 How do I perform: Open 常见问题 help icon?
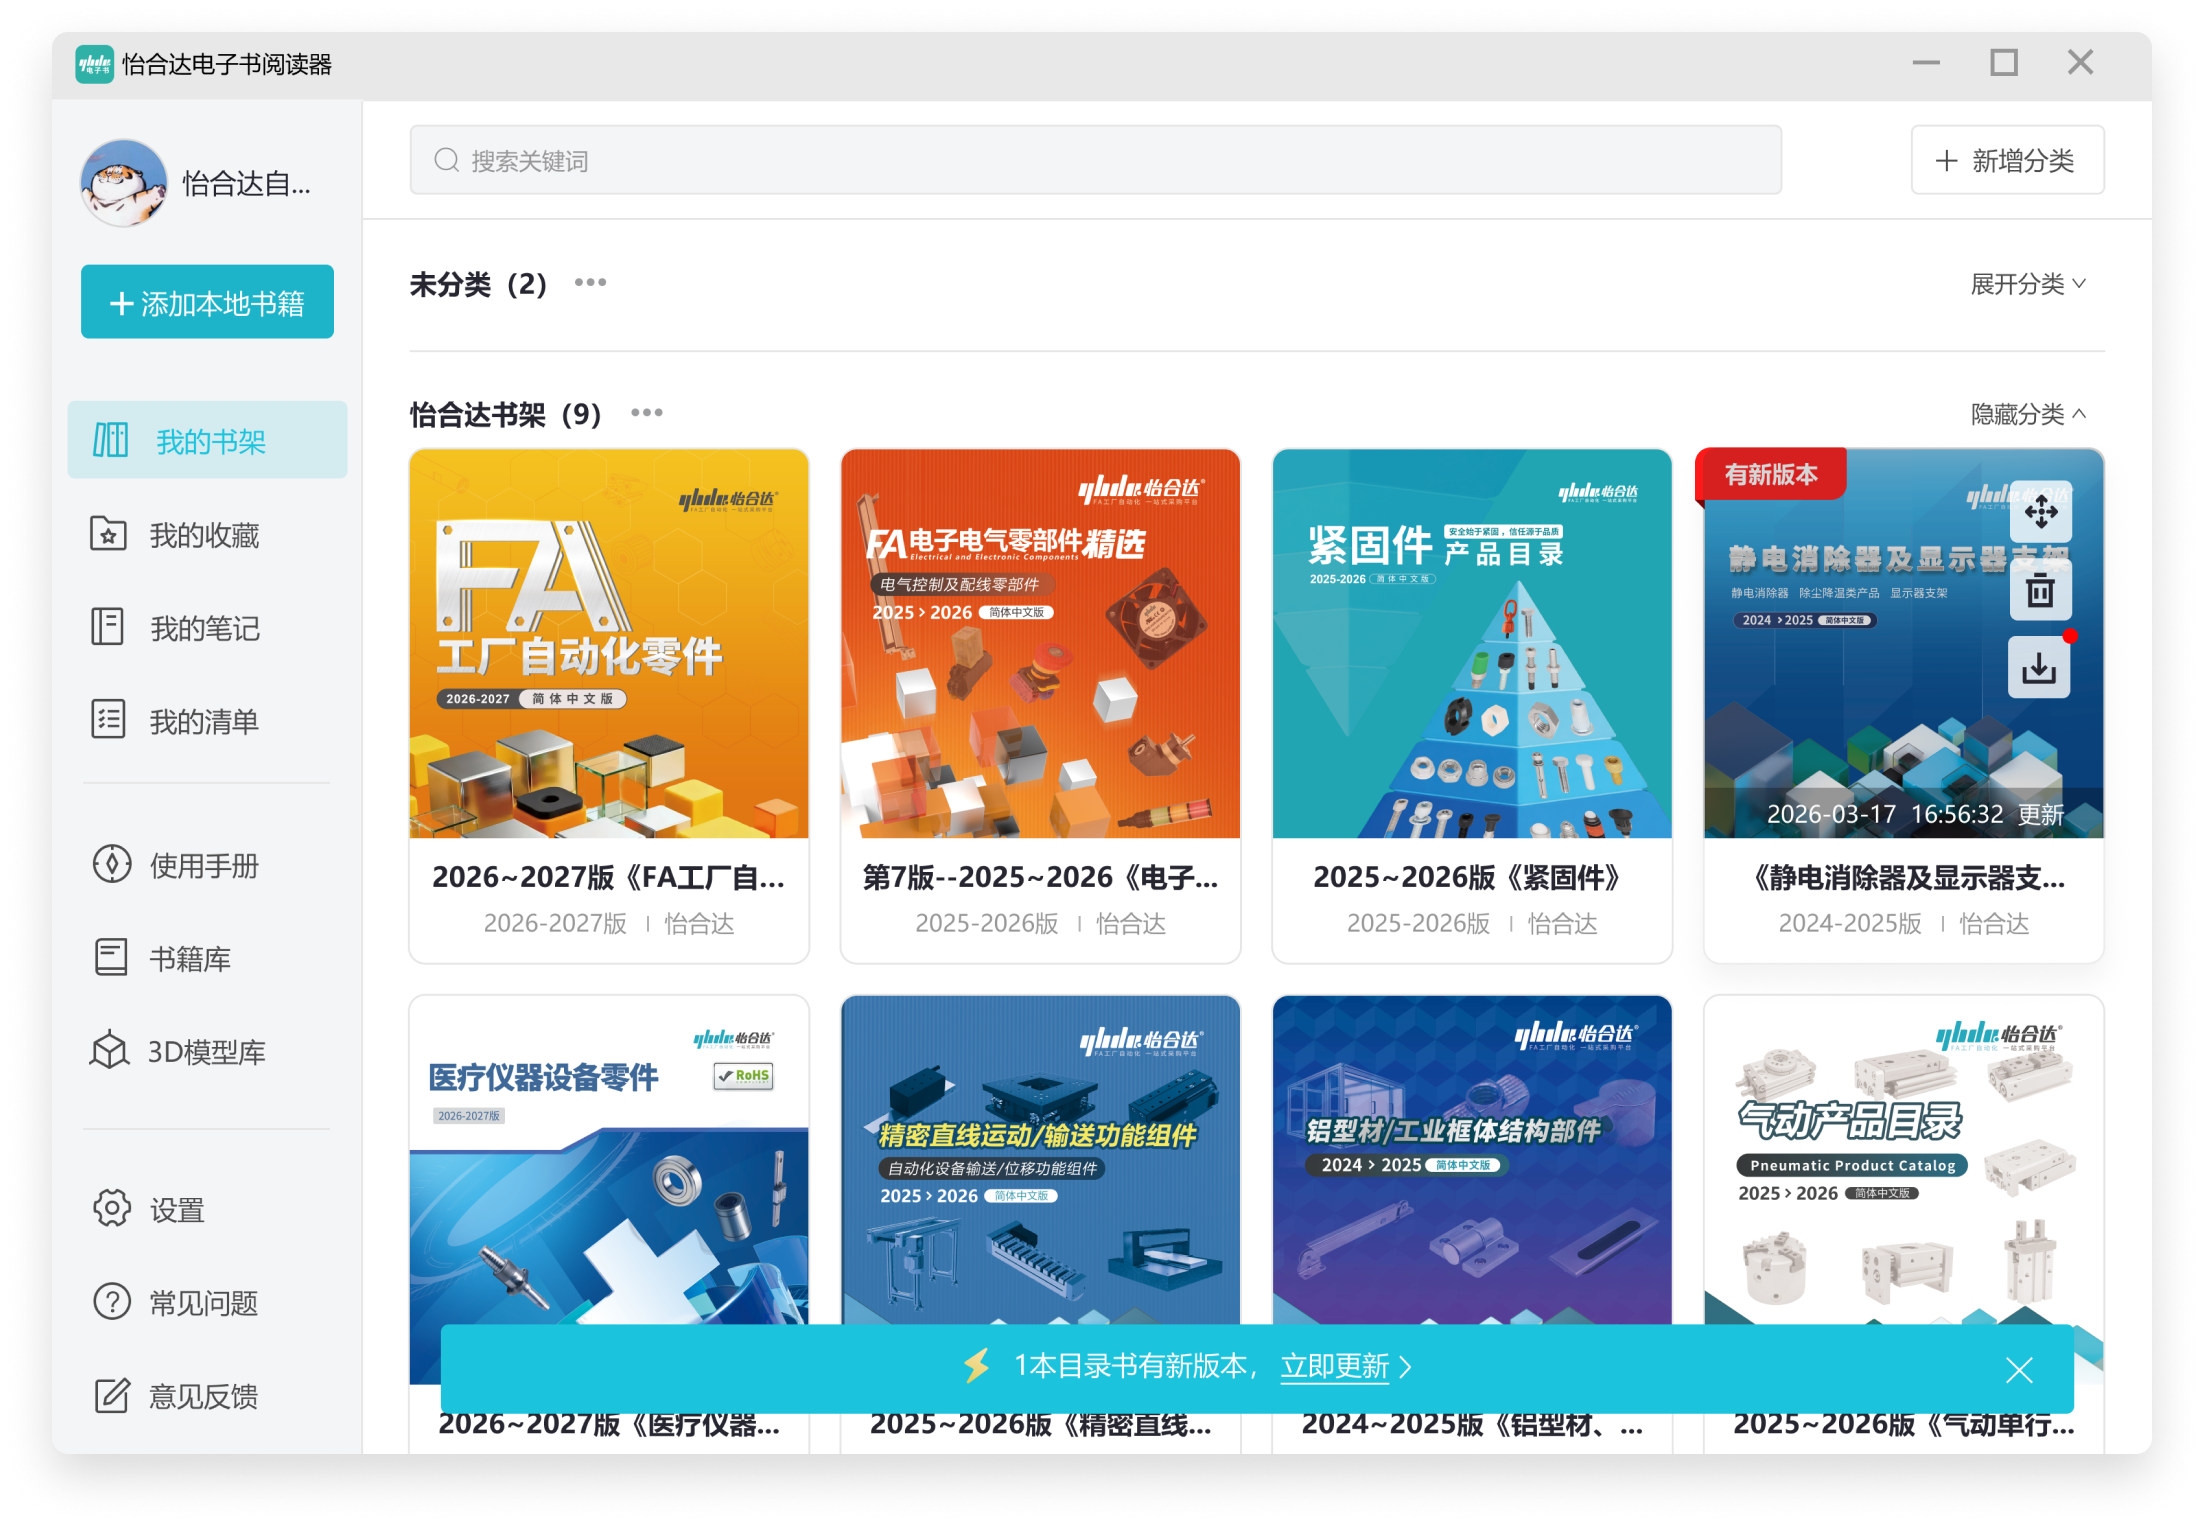point(112,1302)
